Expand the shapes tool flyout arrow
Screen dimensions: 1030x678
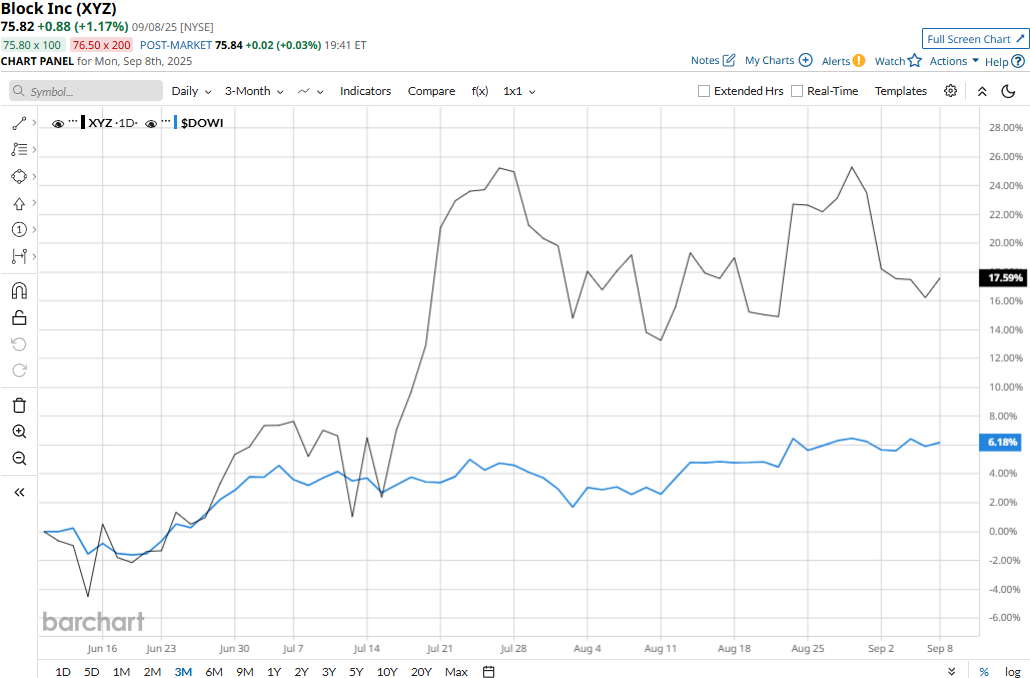click(x=34, y=177)
